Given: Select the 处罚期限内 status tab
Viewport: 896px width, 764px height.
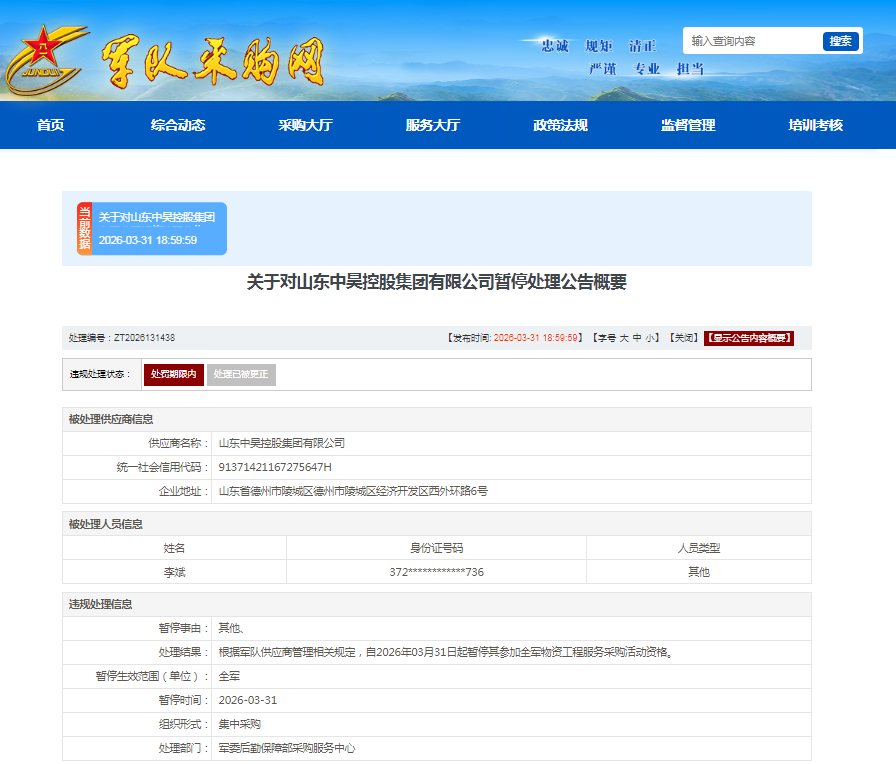Looking at the screenshot, I should (x=174, y=374).
